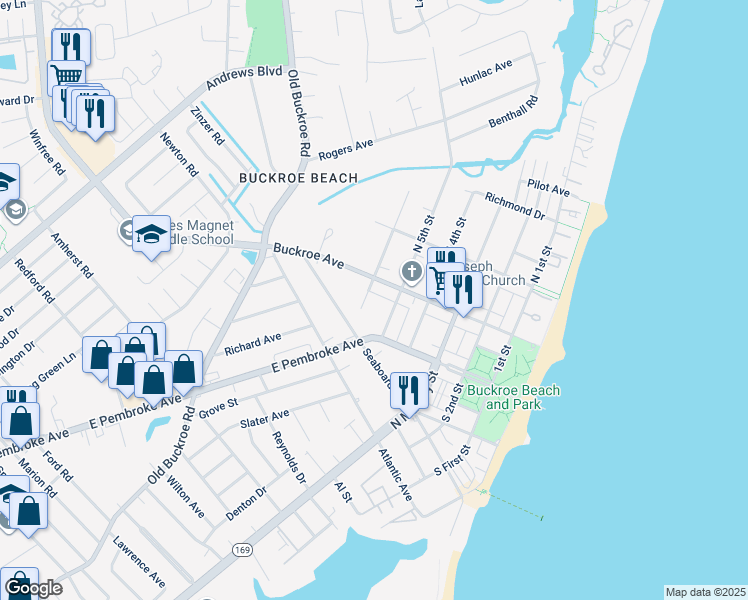Image resolution: width=748 pixels, height=600 pixels.
Task: Select the Rogers Ave street label
Action: [346, 150]
